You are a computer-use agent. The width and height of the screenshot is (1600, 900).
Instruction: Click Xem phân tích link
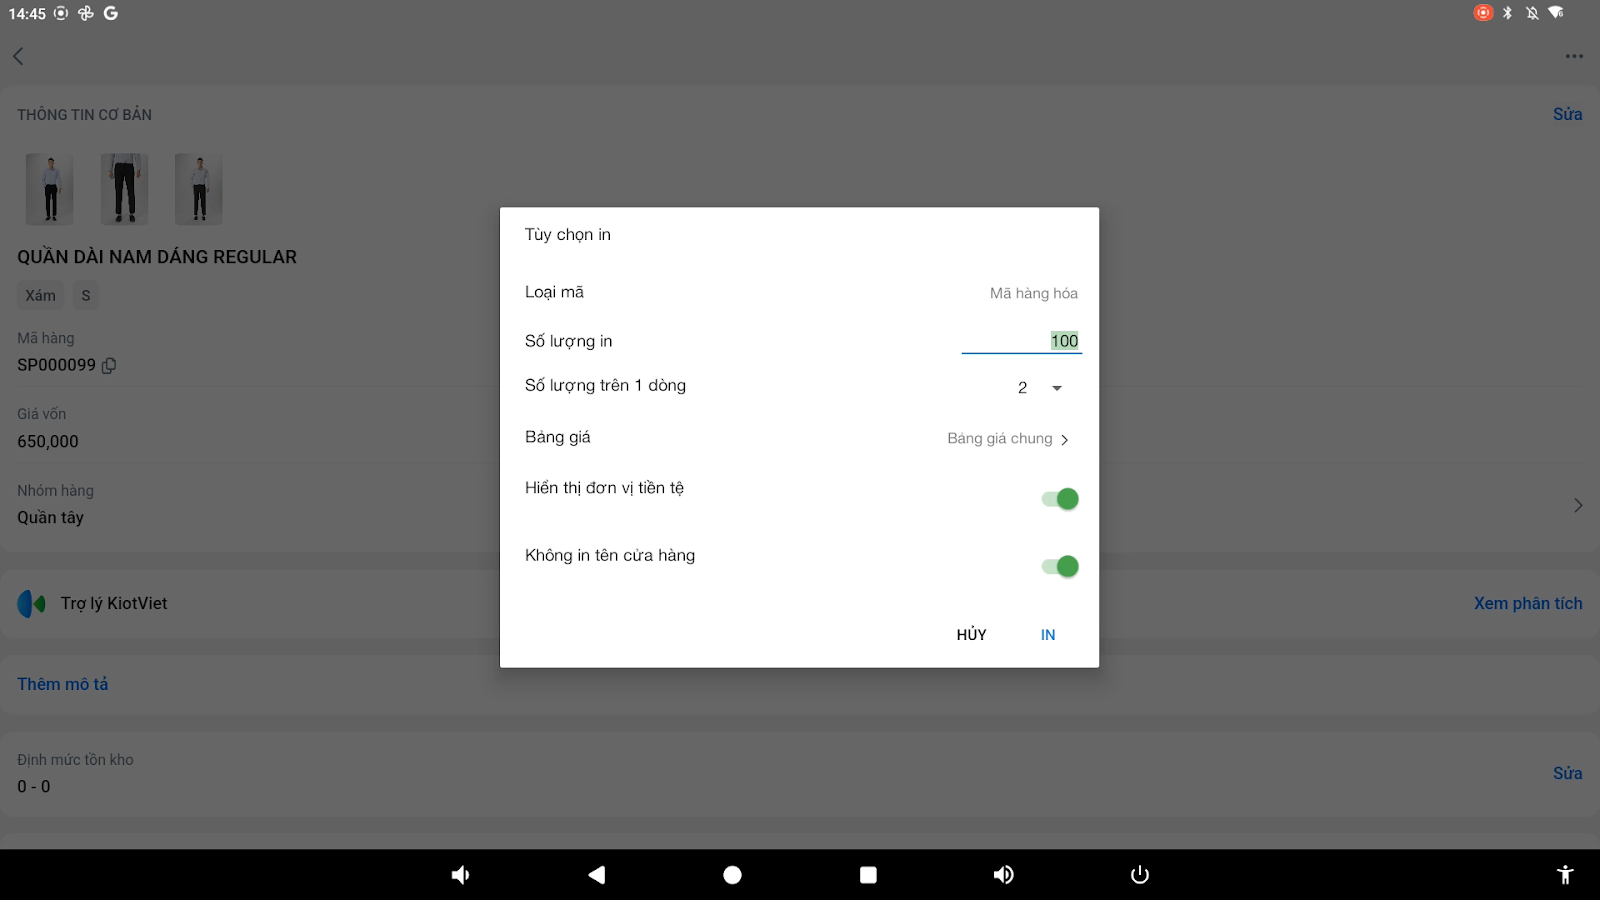[1528, 603]
